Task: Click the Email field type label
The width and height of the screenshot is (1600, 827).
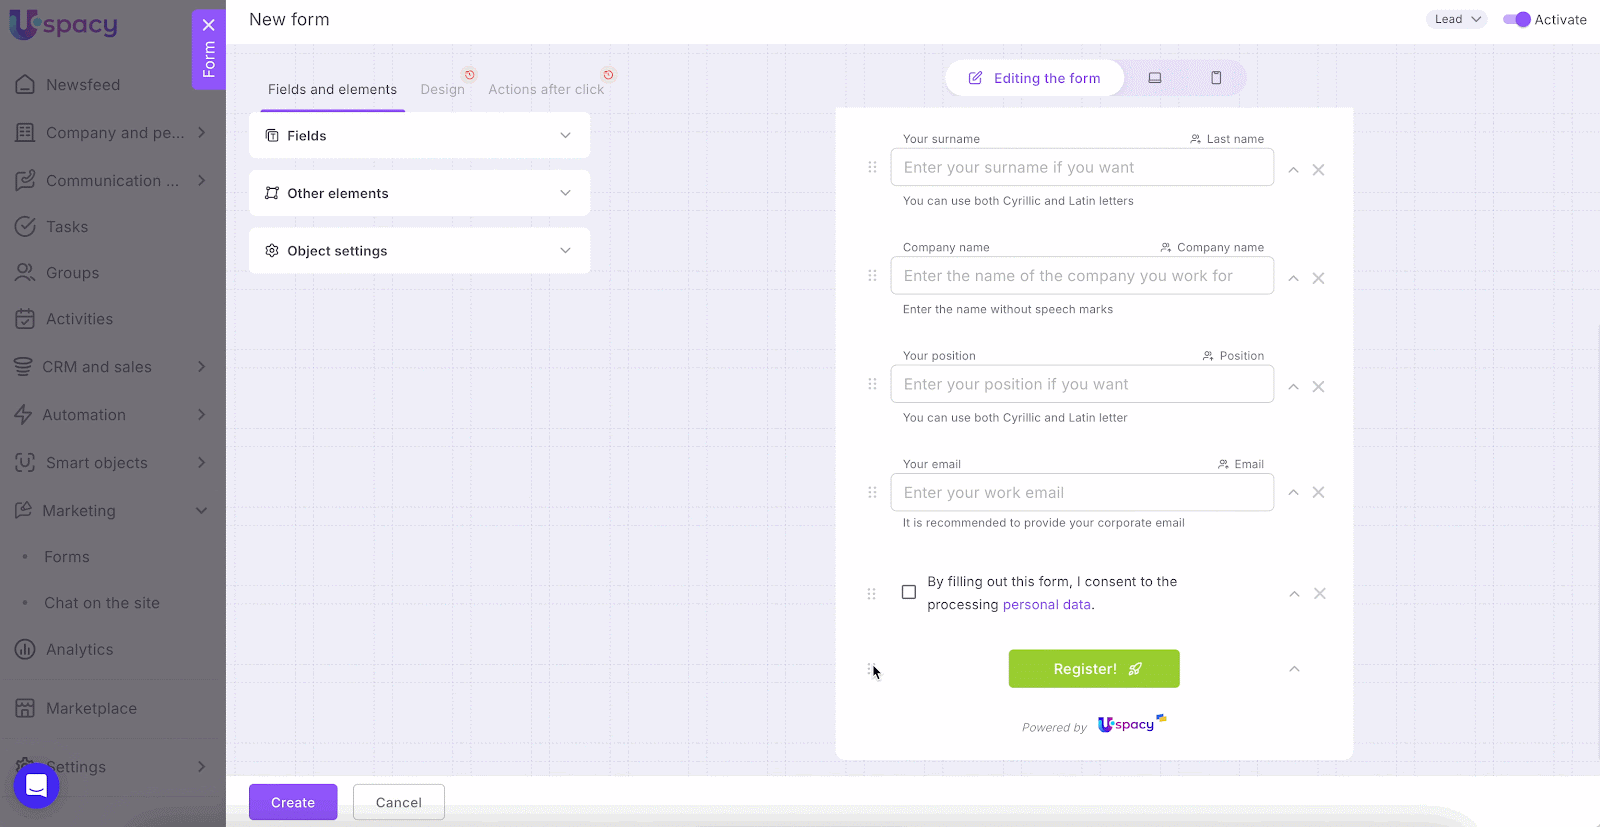Action: 1241,464
